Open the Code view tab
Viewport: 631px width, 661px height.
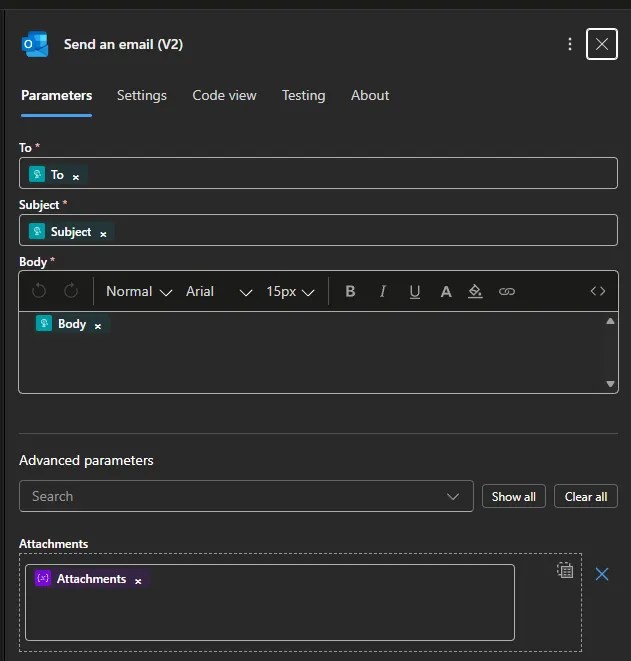[224, 95]
